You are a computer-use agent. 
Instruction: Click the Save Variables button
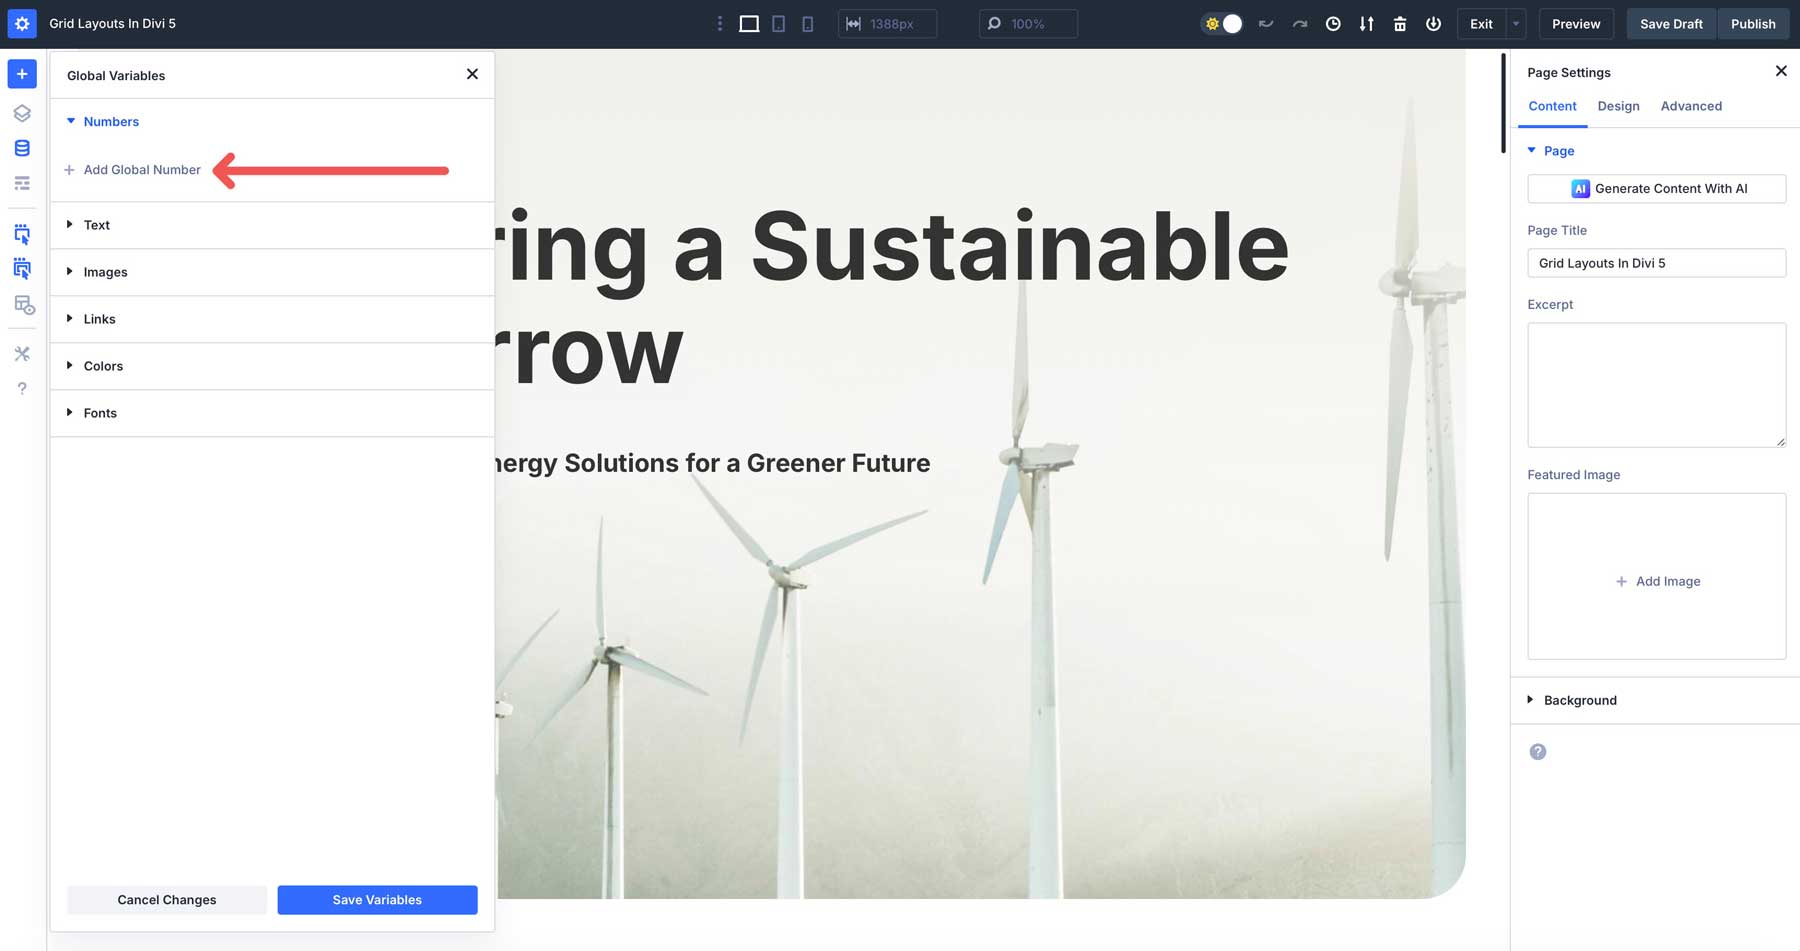click(377, 899)
